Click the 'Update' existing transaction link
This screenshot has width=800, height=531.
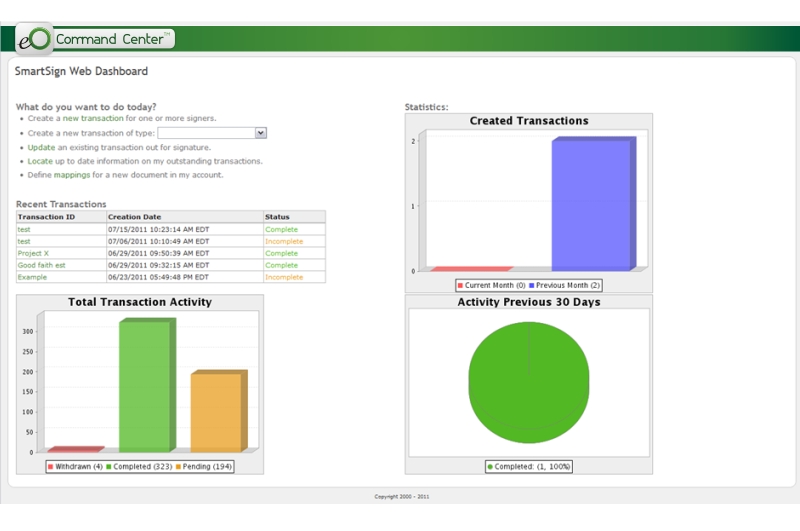(x=41, y=147)
